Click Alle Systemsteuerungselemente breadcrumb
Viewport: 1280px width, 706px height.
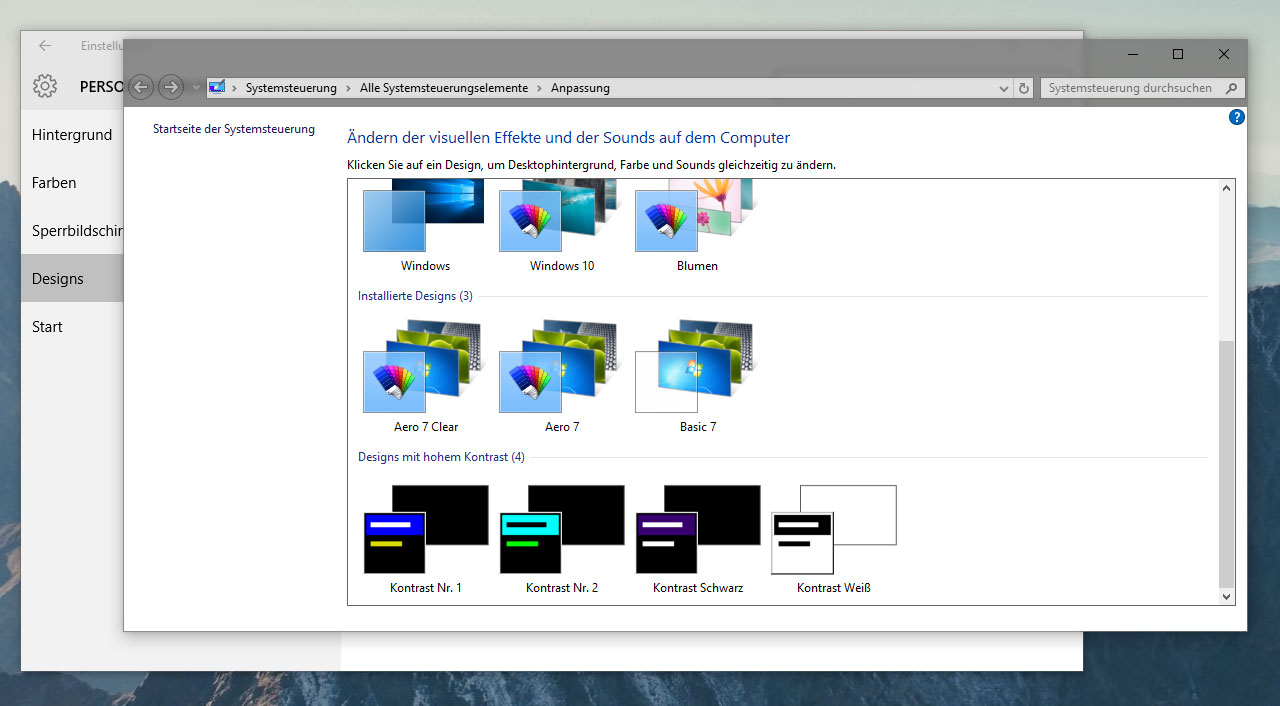tap(444, 88)
